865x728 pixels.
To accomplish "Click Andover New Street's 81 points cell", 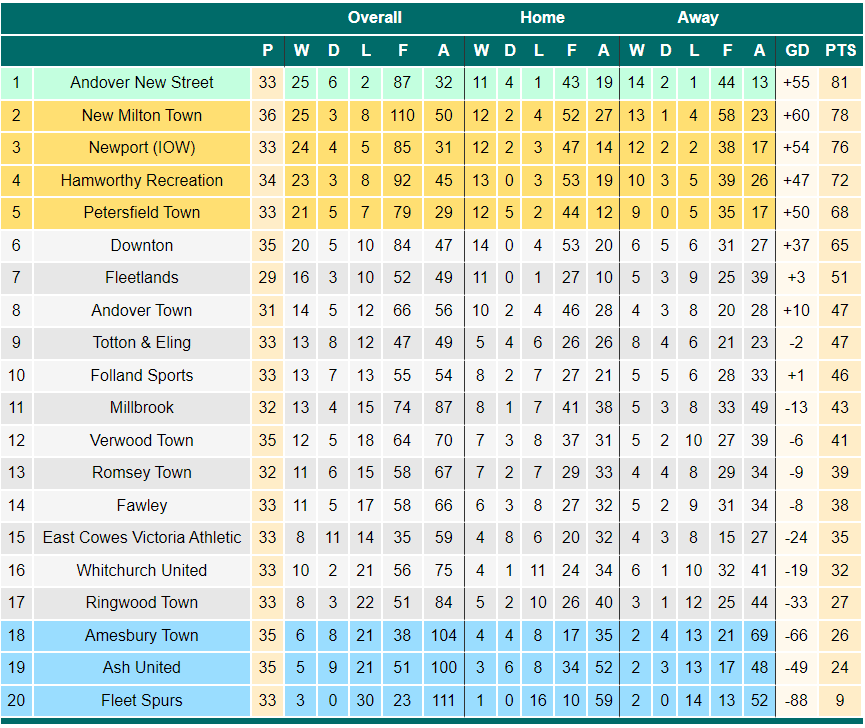I will 840,83.
